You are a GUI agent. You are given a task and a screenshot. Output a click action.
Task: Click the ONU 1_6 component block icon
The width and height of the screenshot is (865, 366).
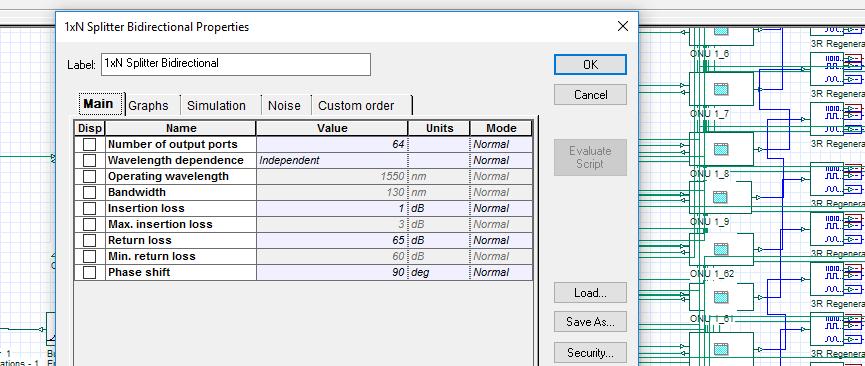[x=721, y=29]
